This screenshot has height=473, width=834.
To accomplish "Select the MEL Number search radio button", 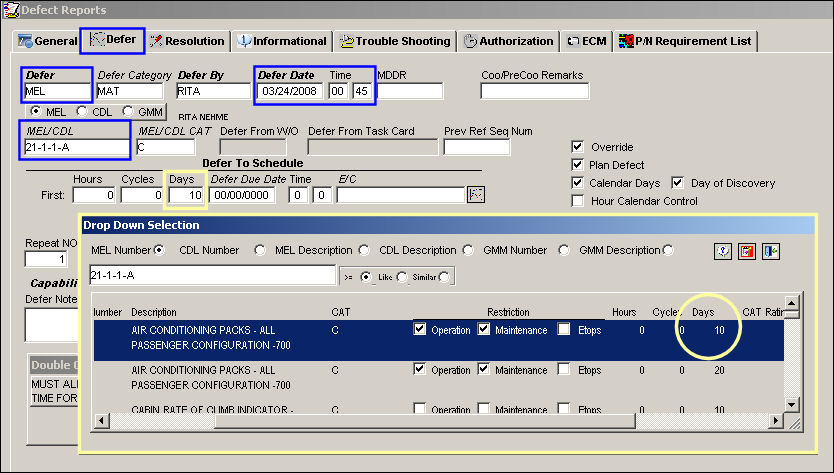I will (159, 250).
